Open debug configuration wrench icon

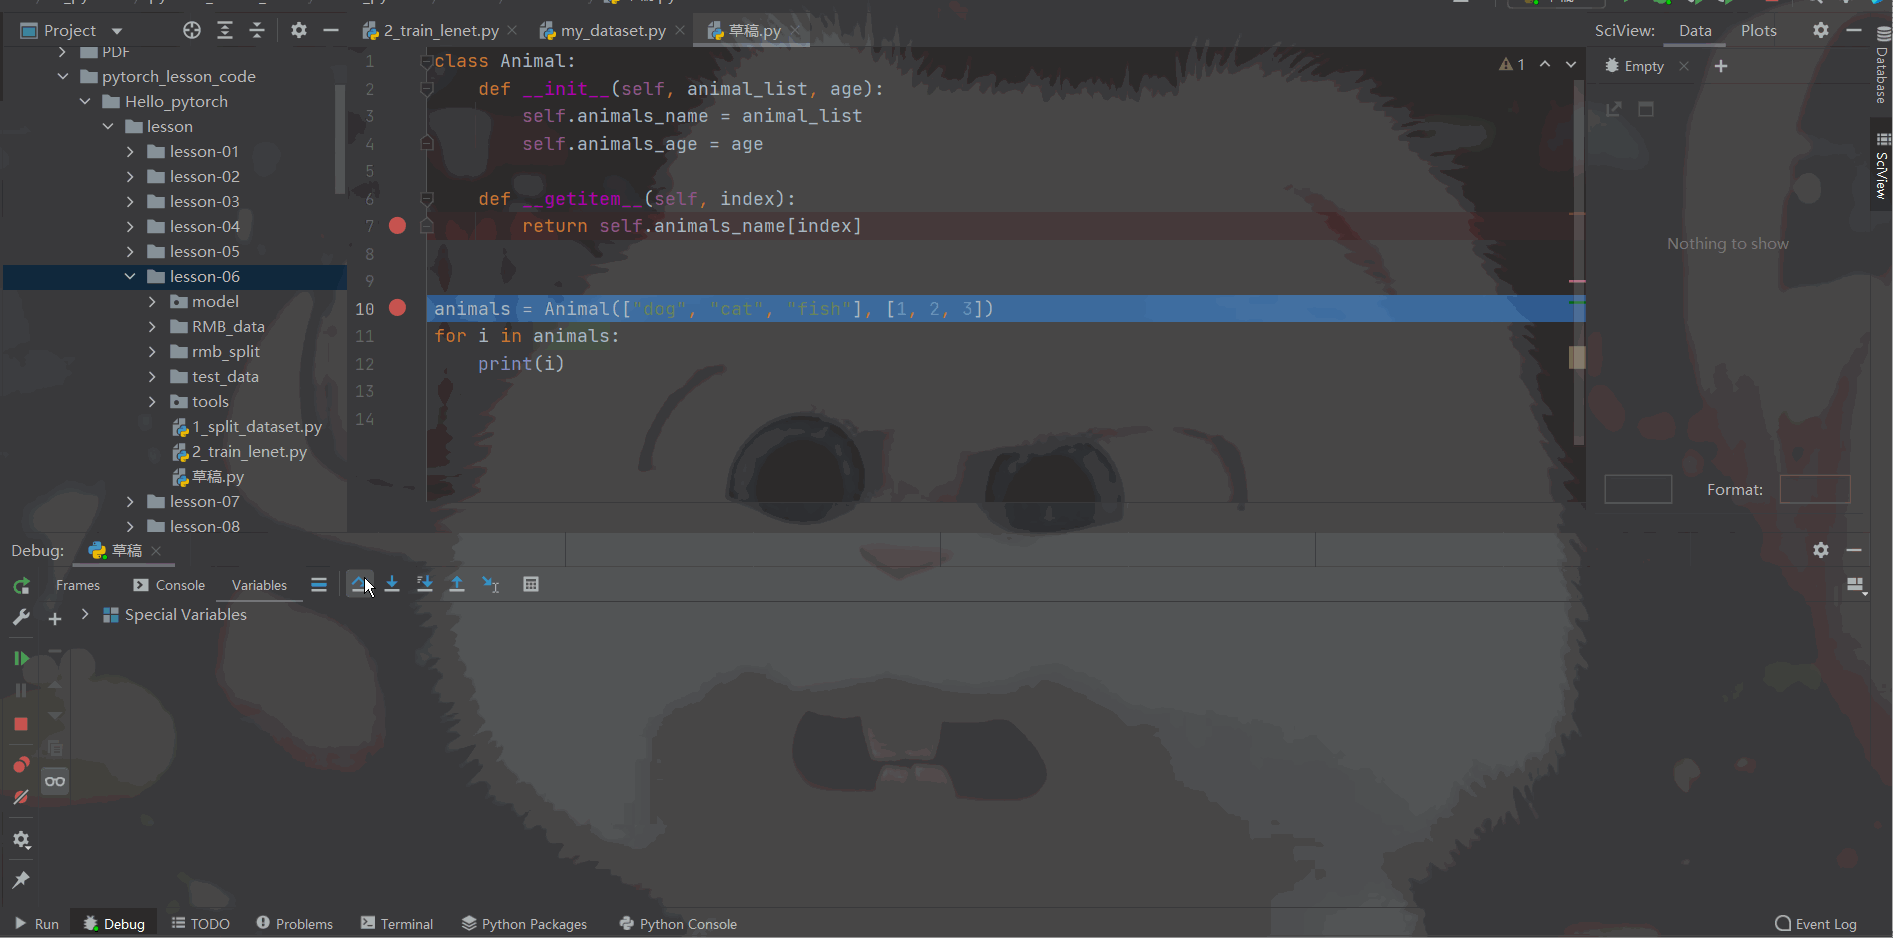[x=21, y=618]
